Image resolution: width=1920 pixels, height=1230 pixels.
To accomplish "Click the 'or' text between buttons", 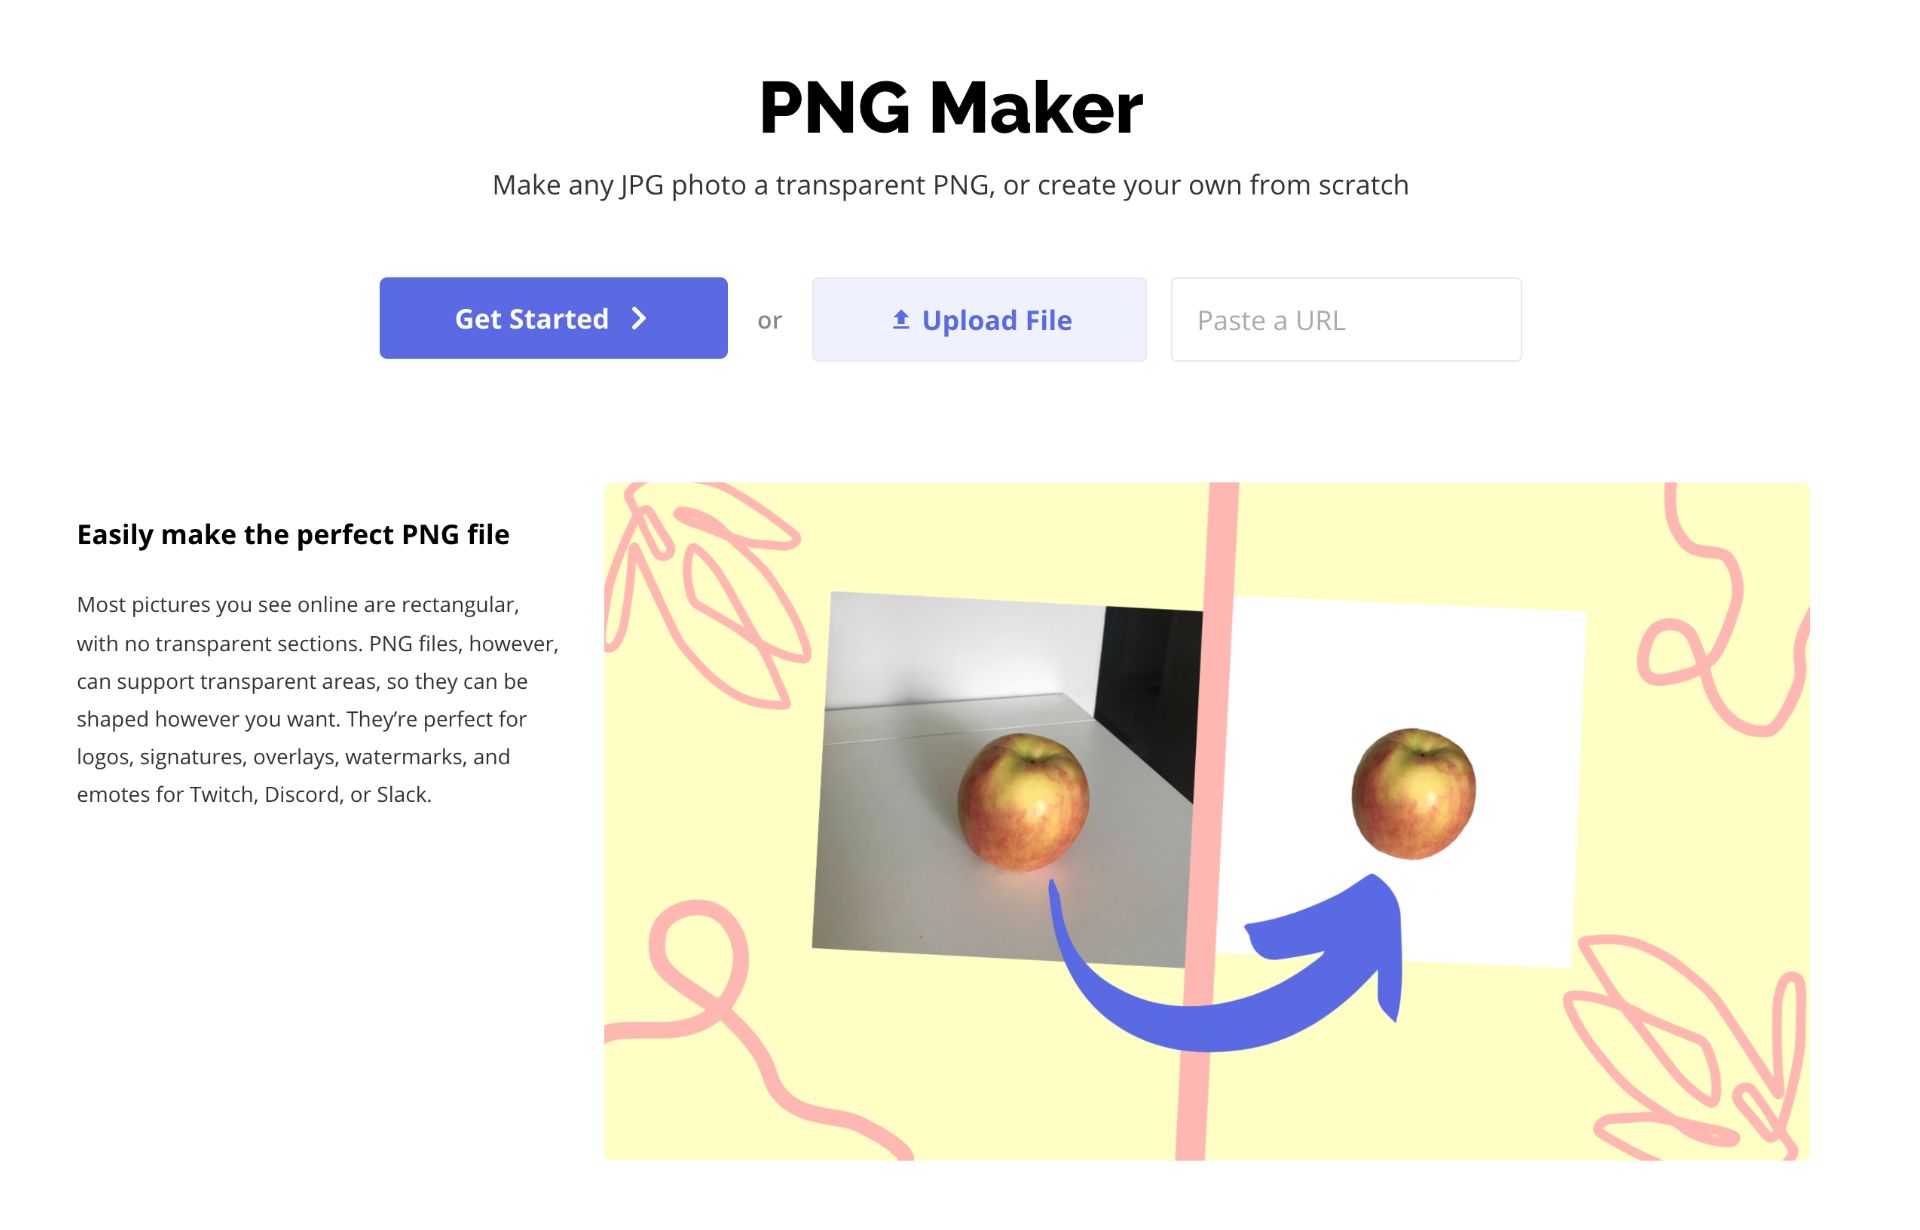I will [769, 321].
